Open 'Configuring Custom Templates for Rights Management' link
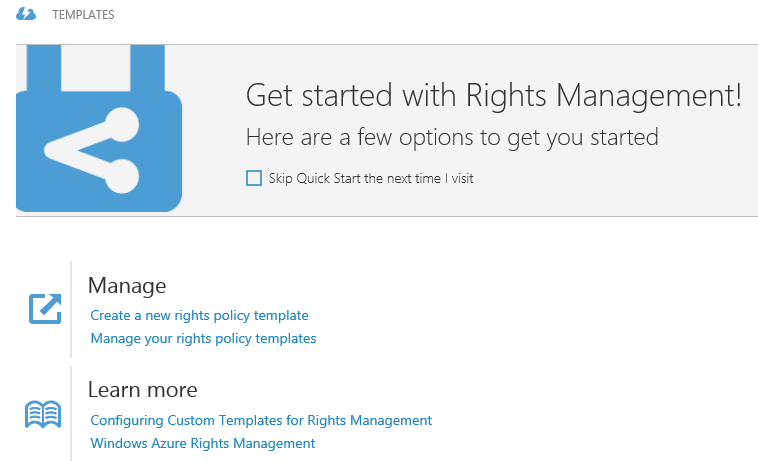The width and height of the screenshot is (758, 461). (x=261, y=420)
